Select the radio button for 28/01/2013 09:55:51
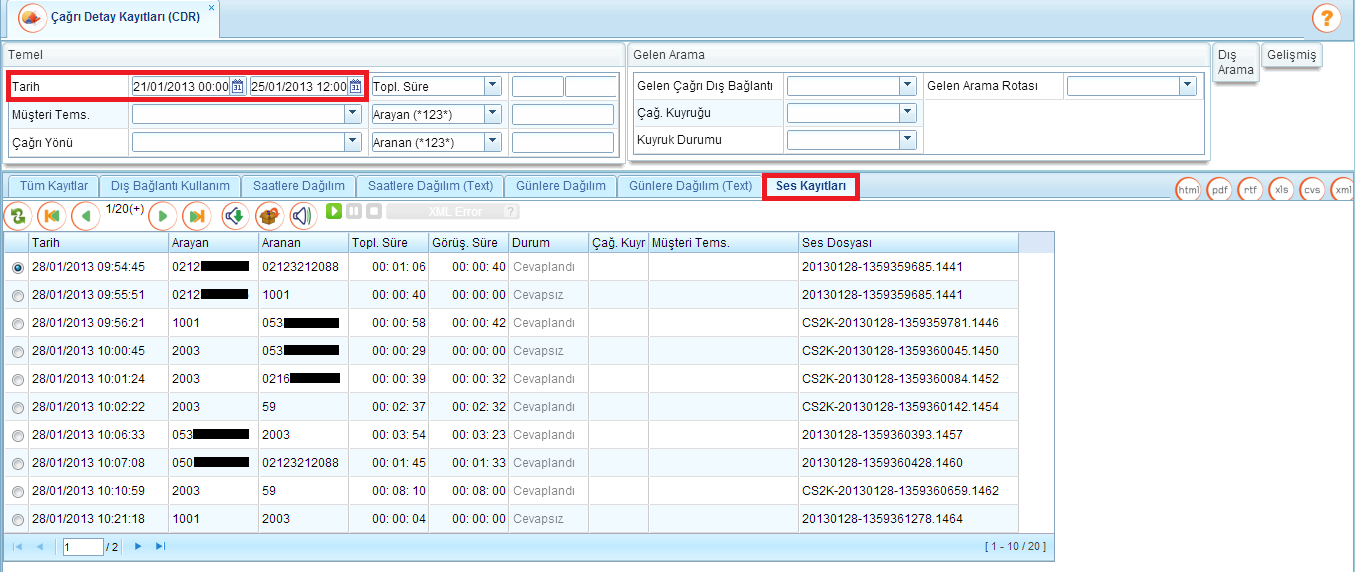 click(17, 296)
